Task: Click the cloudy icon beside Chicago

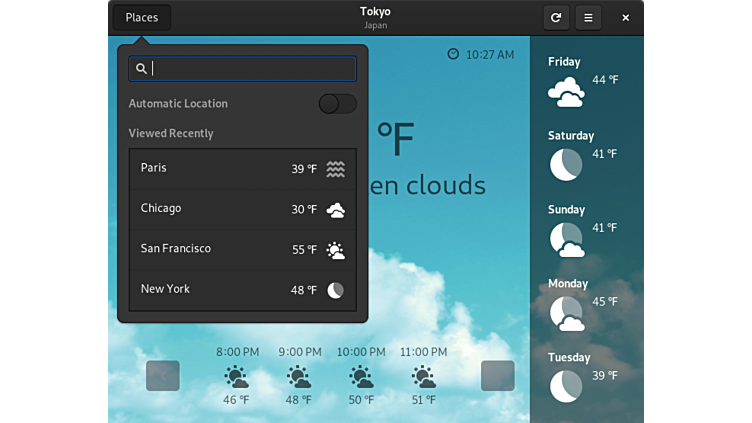Action: coord(336,210)
